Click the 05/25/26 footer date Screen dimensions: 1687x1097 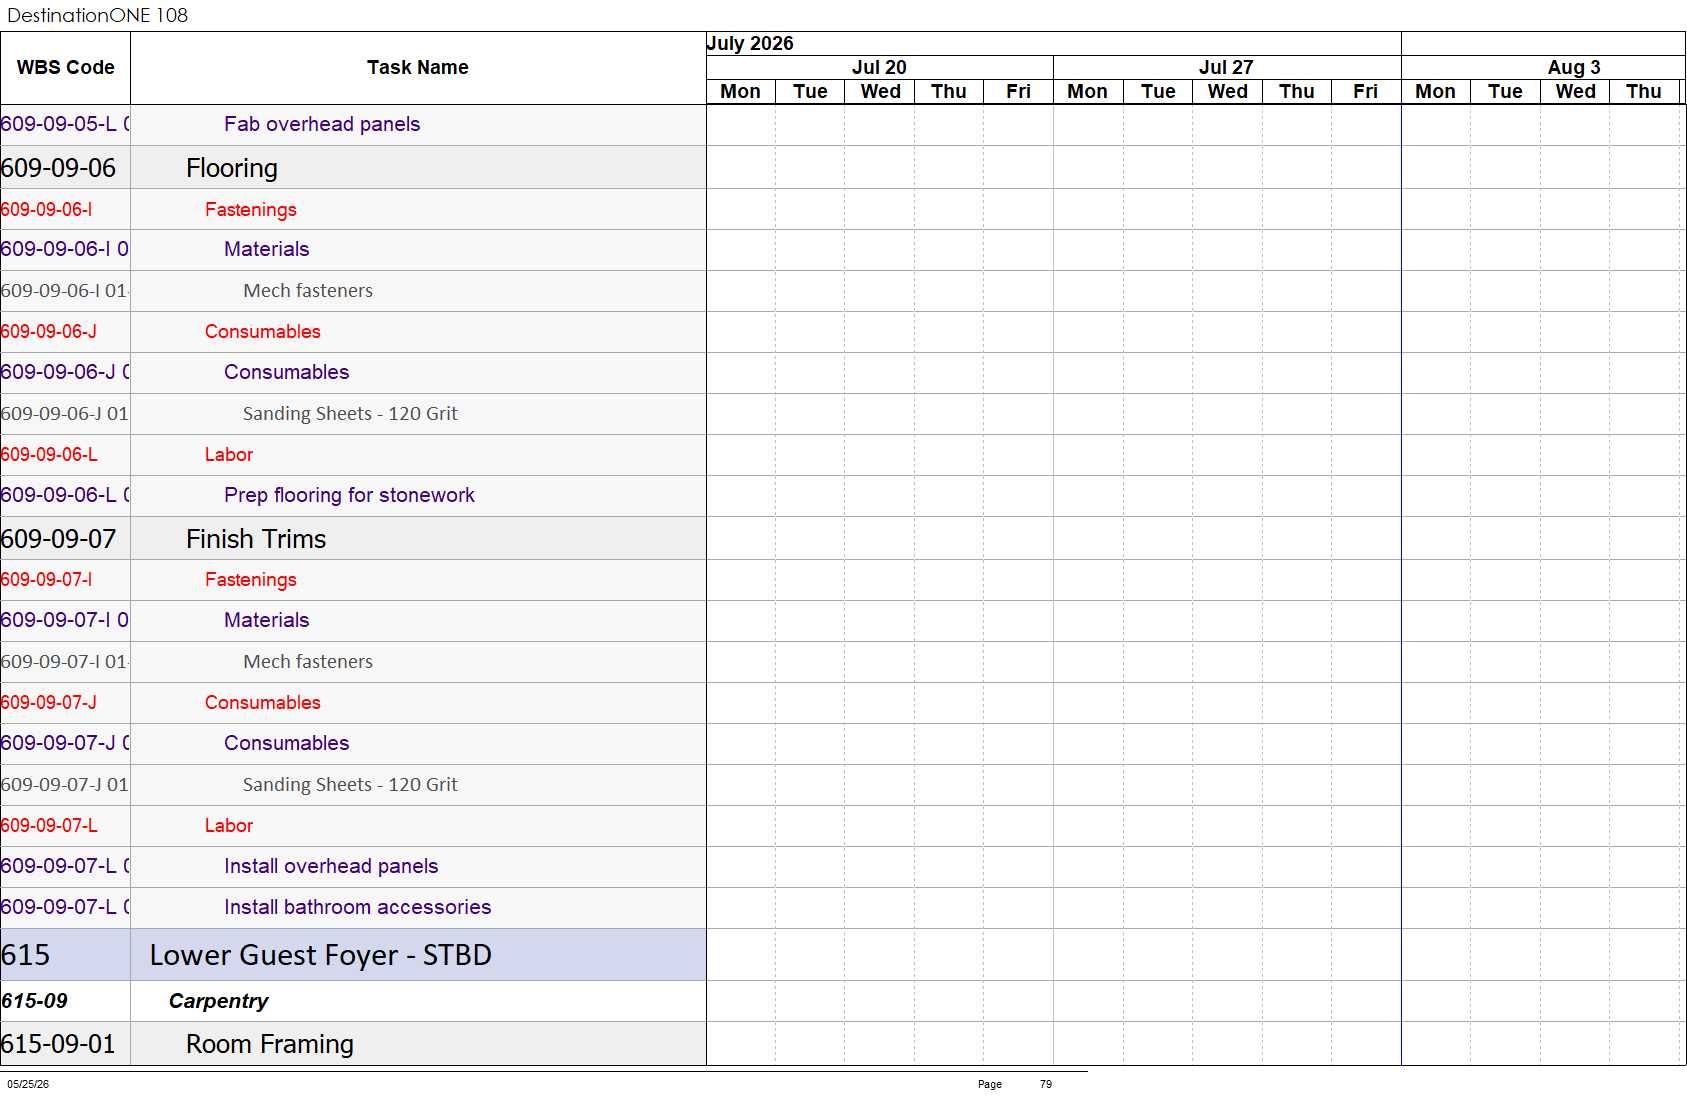[x=28, y=1084]
